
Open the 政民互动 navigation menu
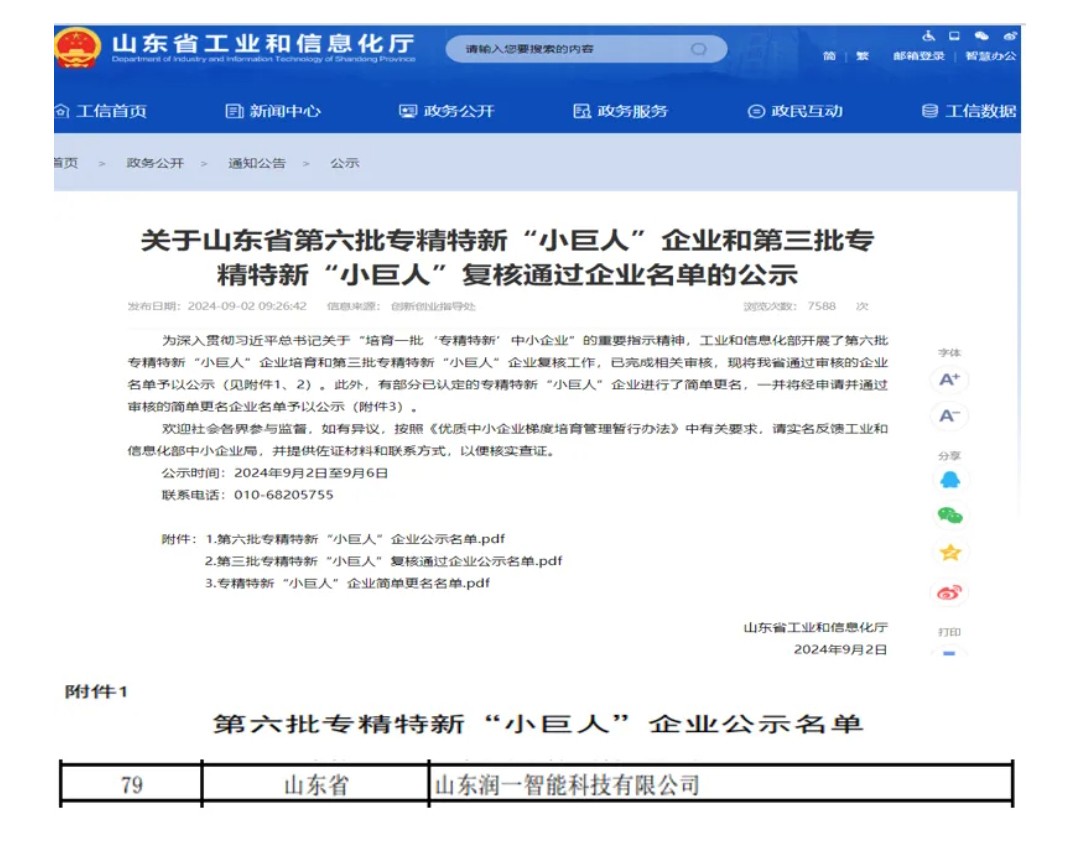(795, 111)
